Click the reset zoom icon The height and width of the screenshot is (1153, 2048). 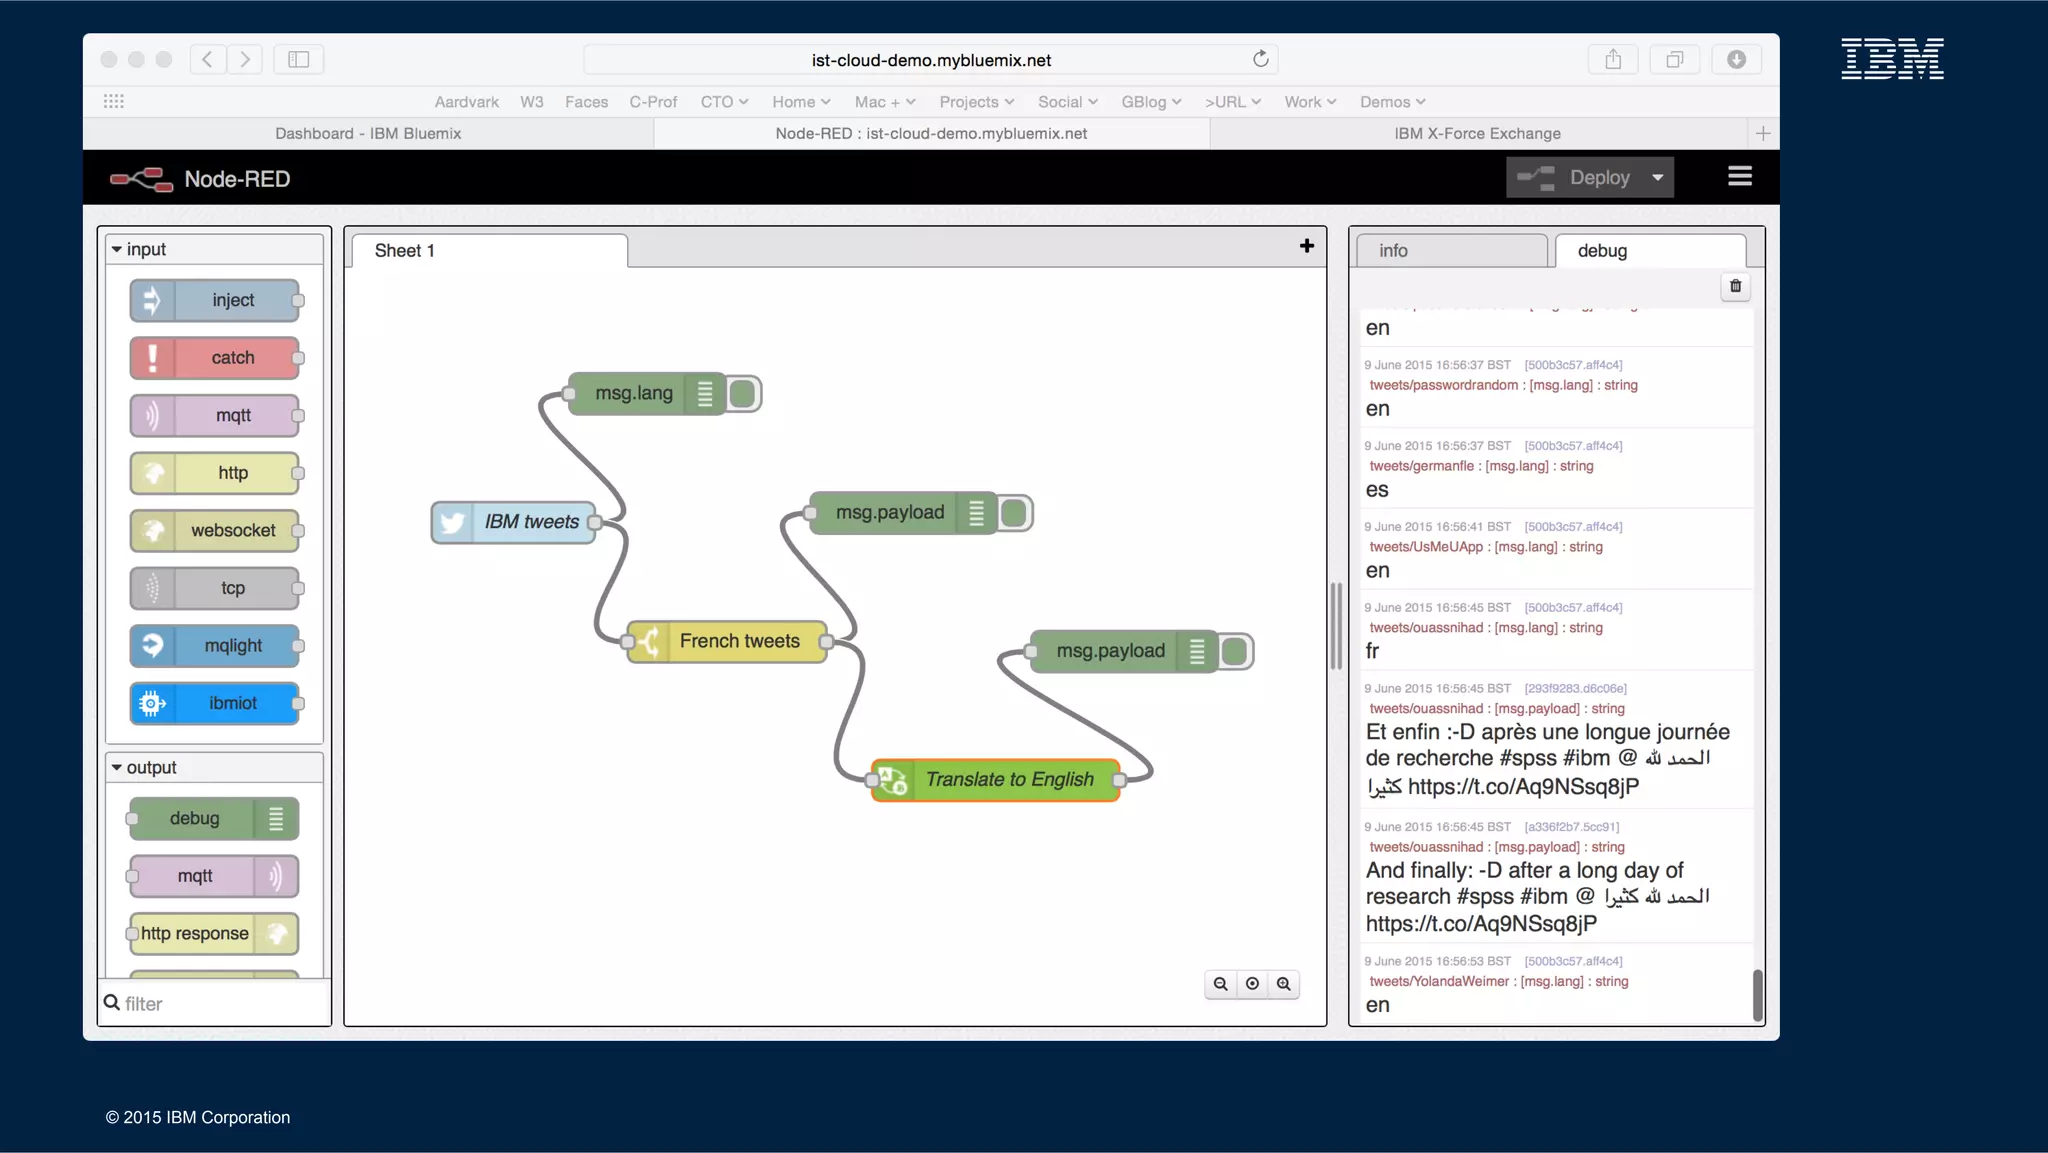click(1252, 984)
